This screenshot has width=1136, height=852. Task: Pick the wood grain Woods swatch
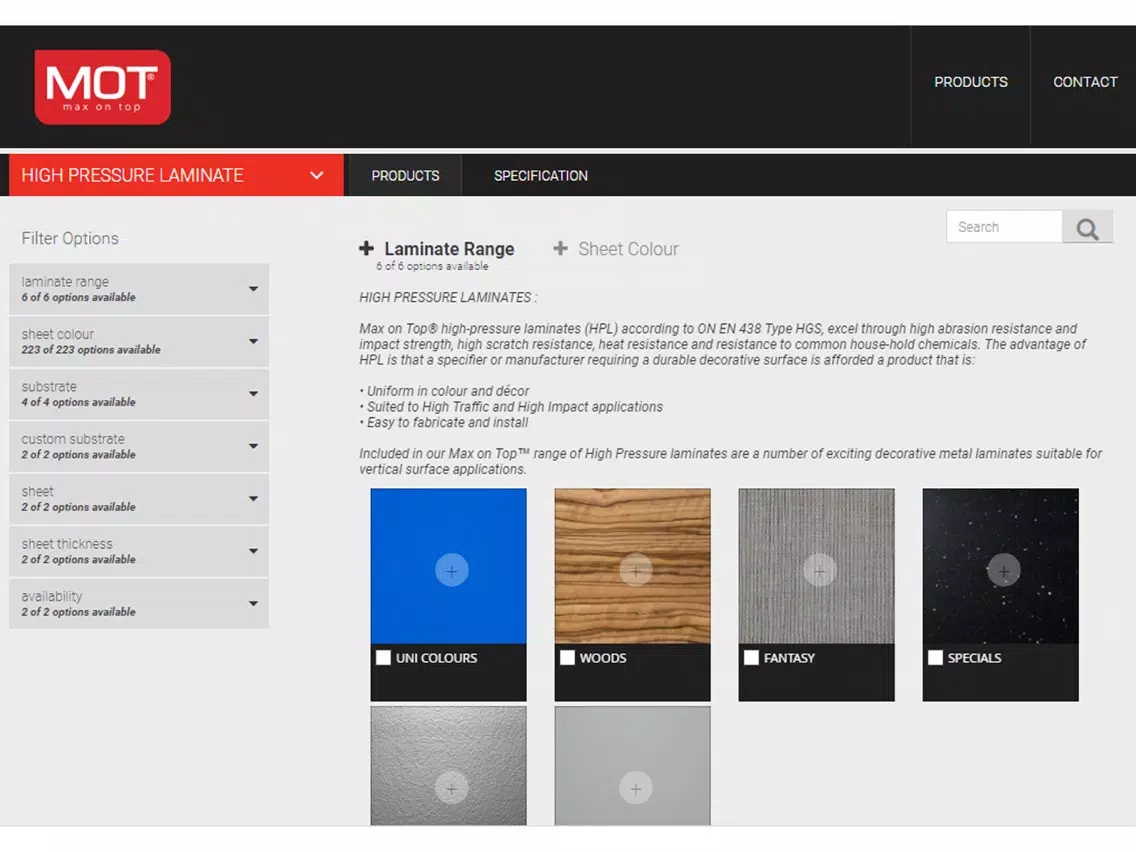[632, 566]
